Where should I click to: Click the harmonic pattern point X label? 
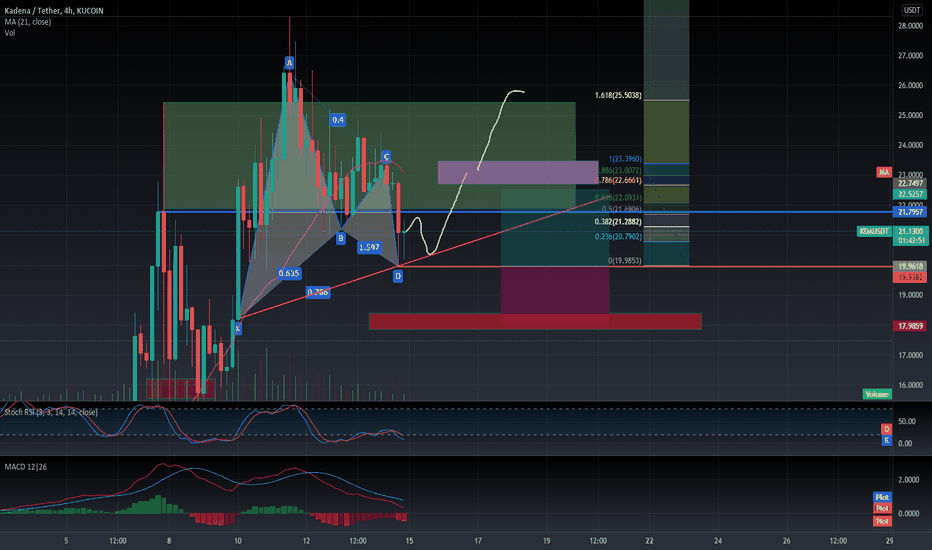237,328
